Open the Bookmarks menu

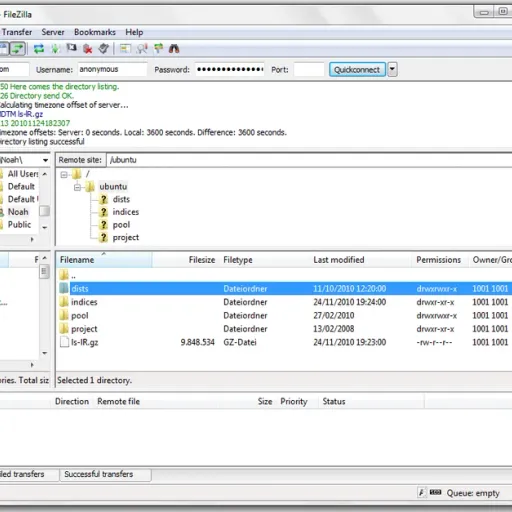pyautogui.click(x=95, y=32)
